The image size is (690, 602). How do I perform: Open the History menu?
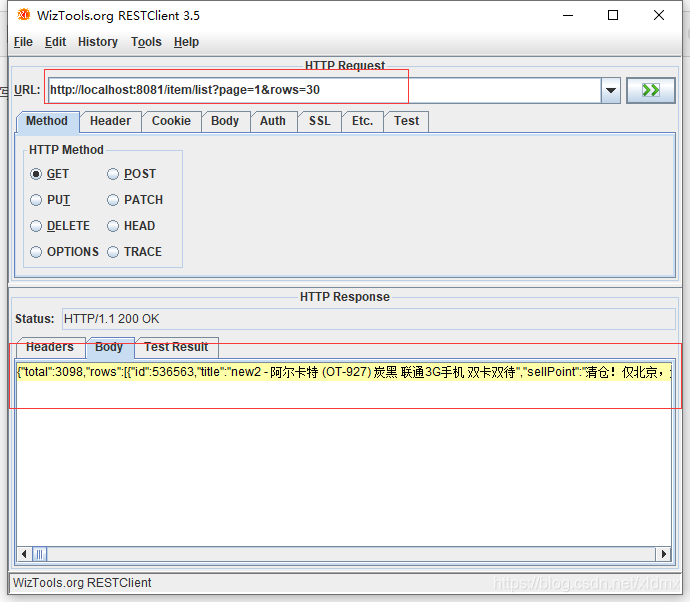point(98,42)
